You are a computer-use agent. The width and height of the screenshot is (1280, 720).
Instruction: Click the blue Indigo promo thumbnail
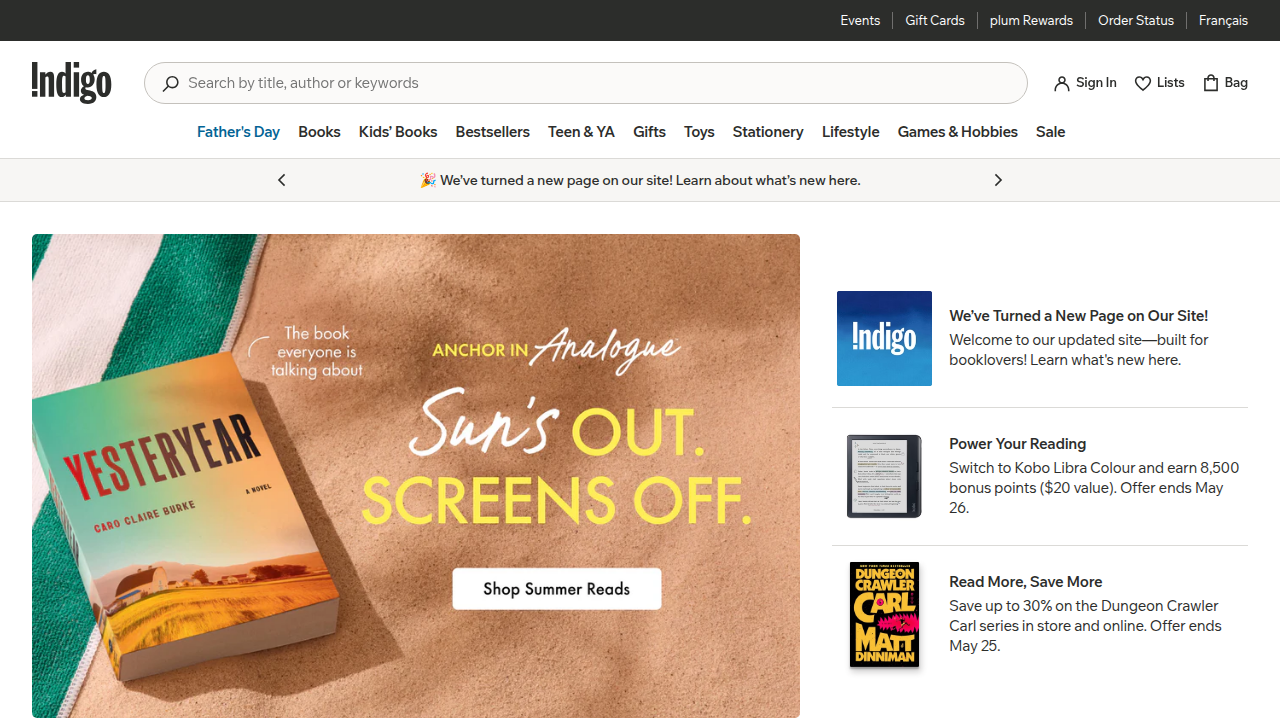(884, 338)
